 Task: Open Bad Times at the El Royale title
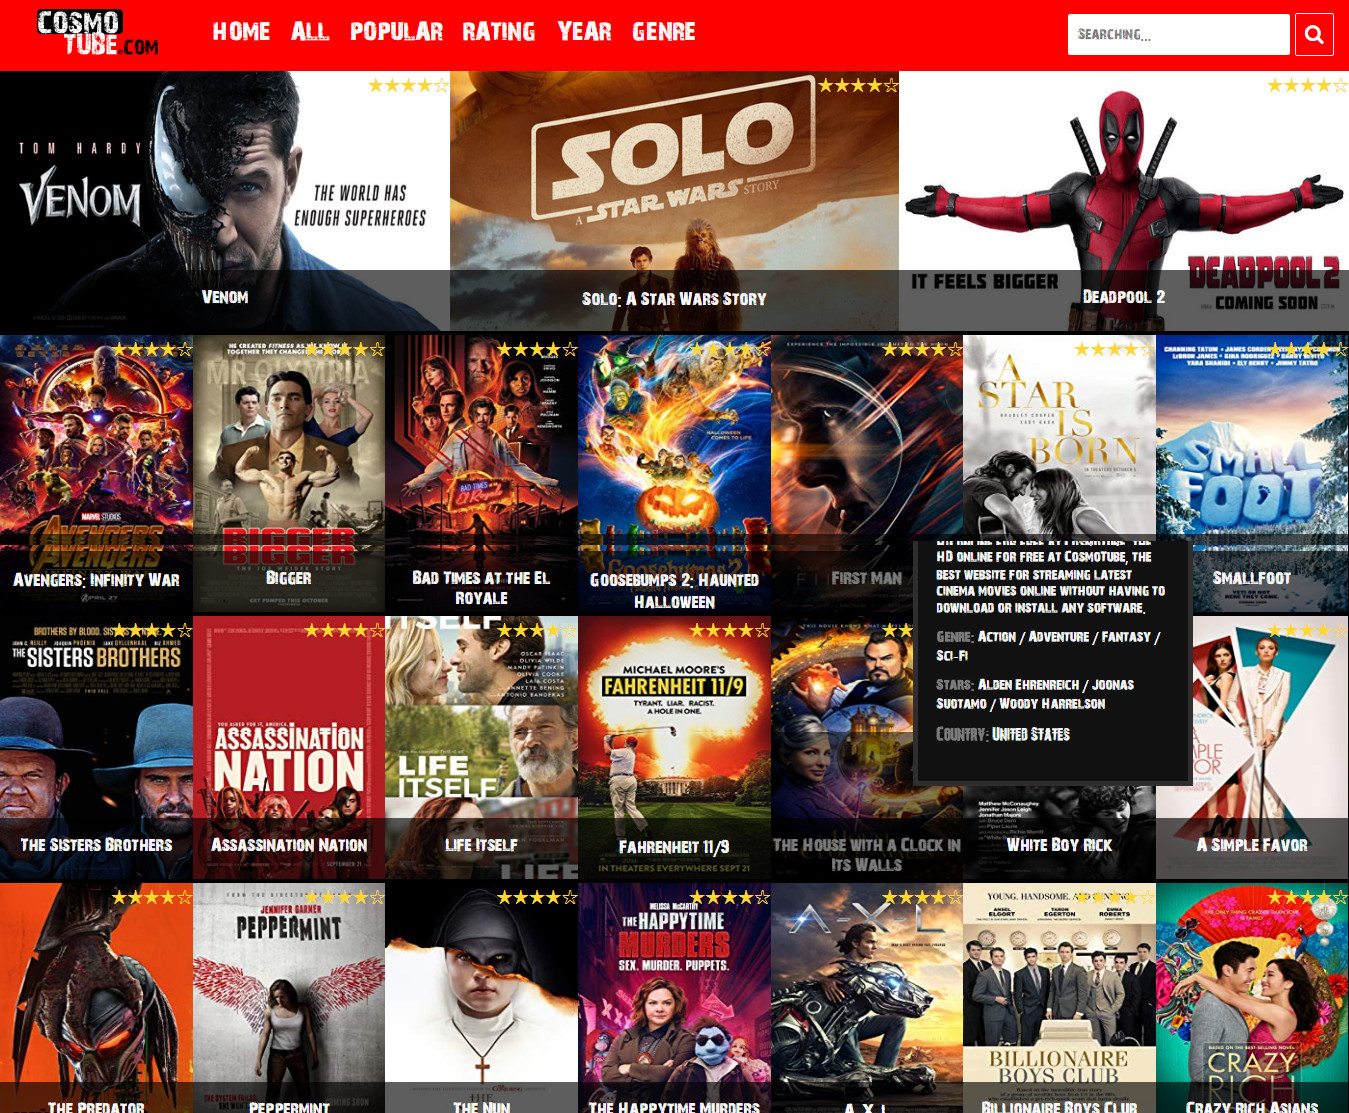pos(481,588)
